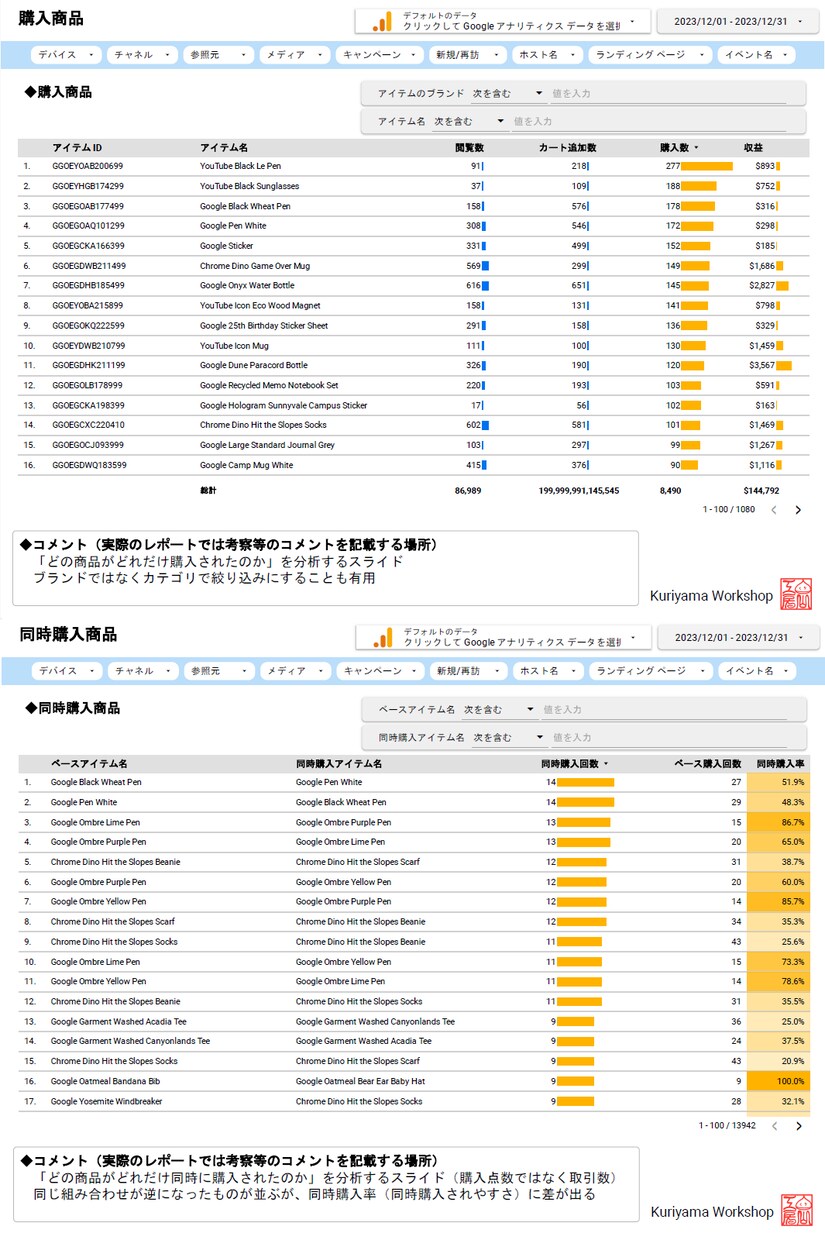The image size is (825, 1240).
Task: Select Google Yosemite Windbreaker cell
Action: [106, 1102]
